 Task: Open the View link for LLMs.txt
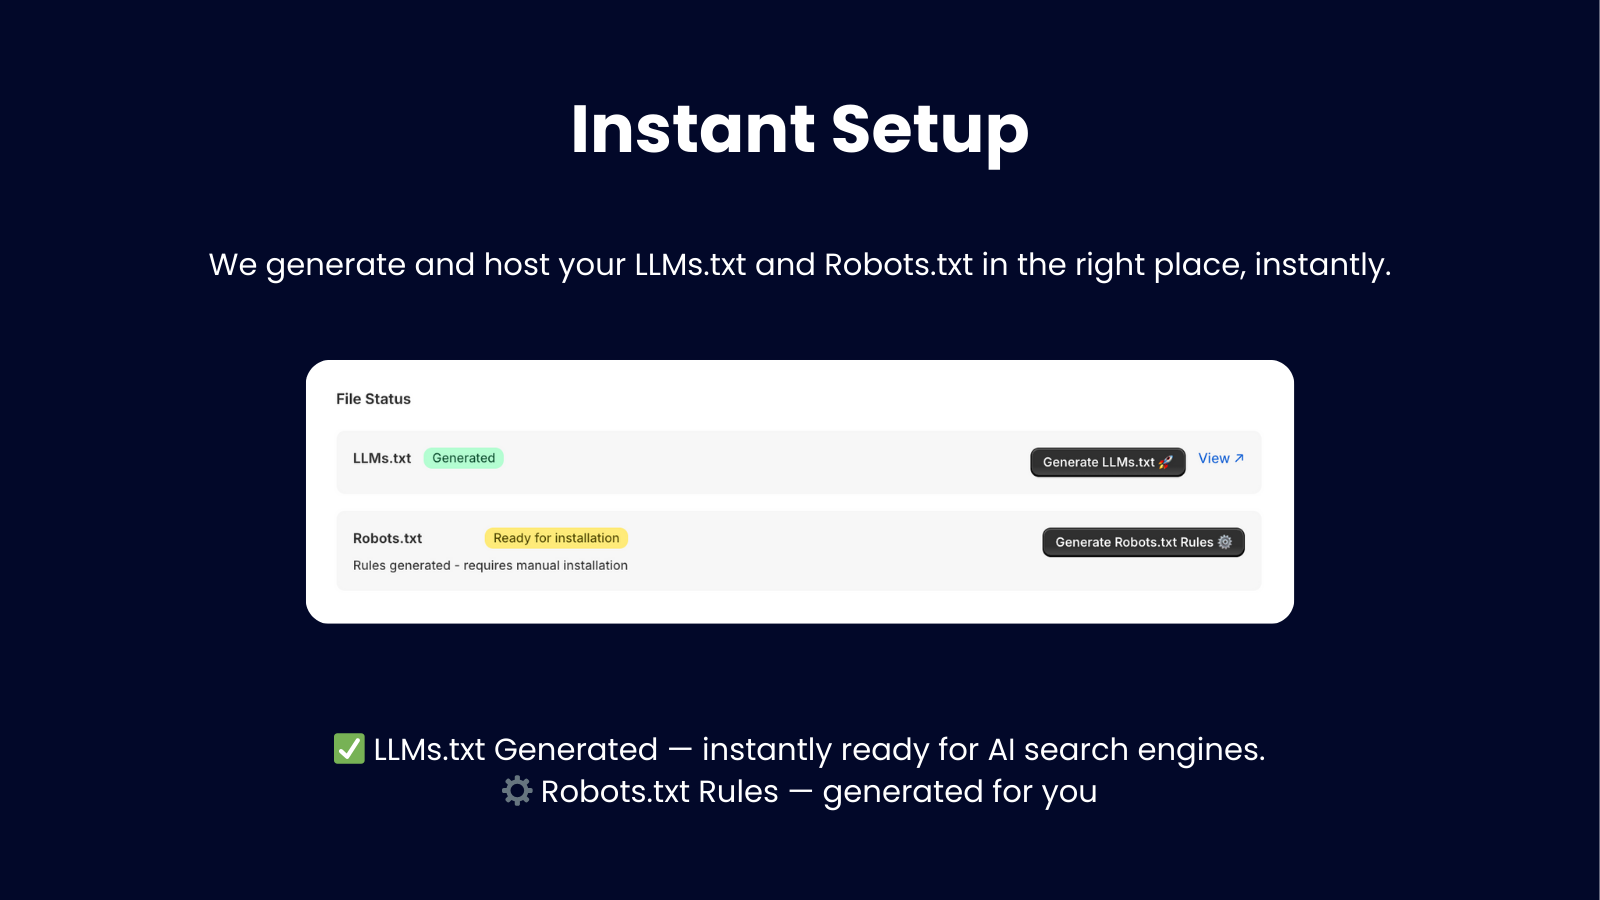(1214, 458)
